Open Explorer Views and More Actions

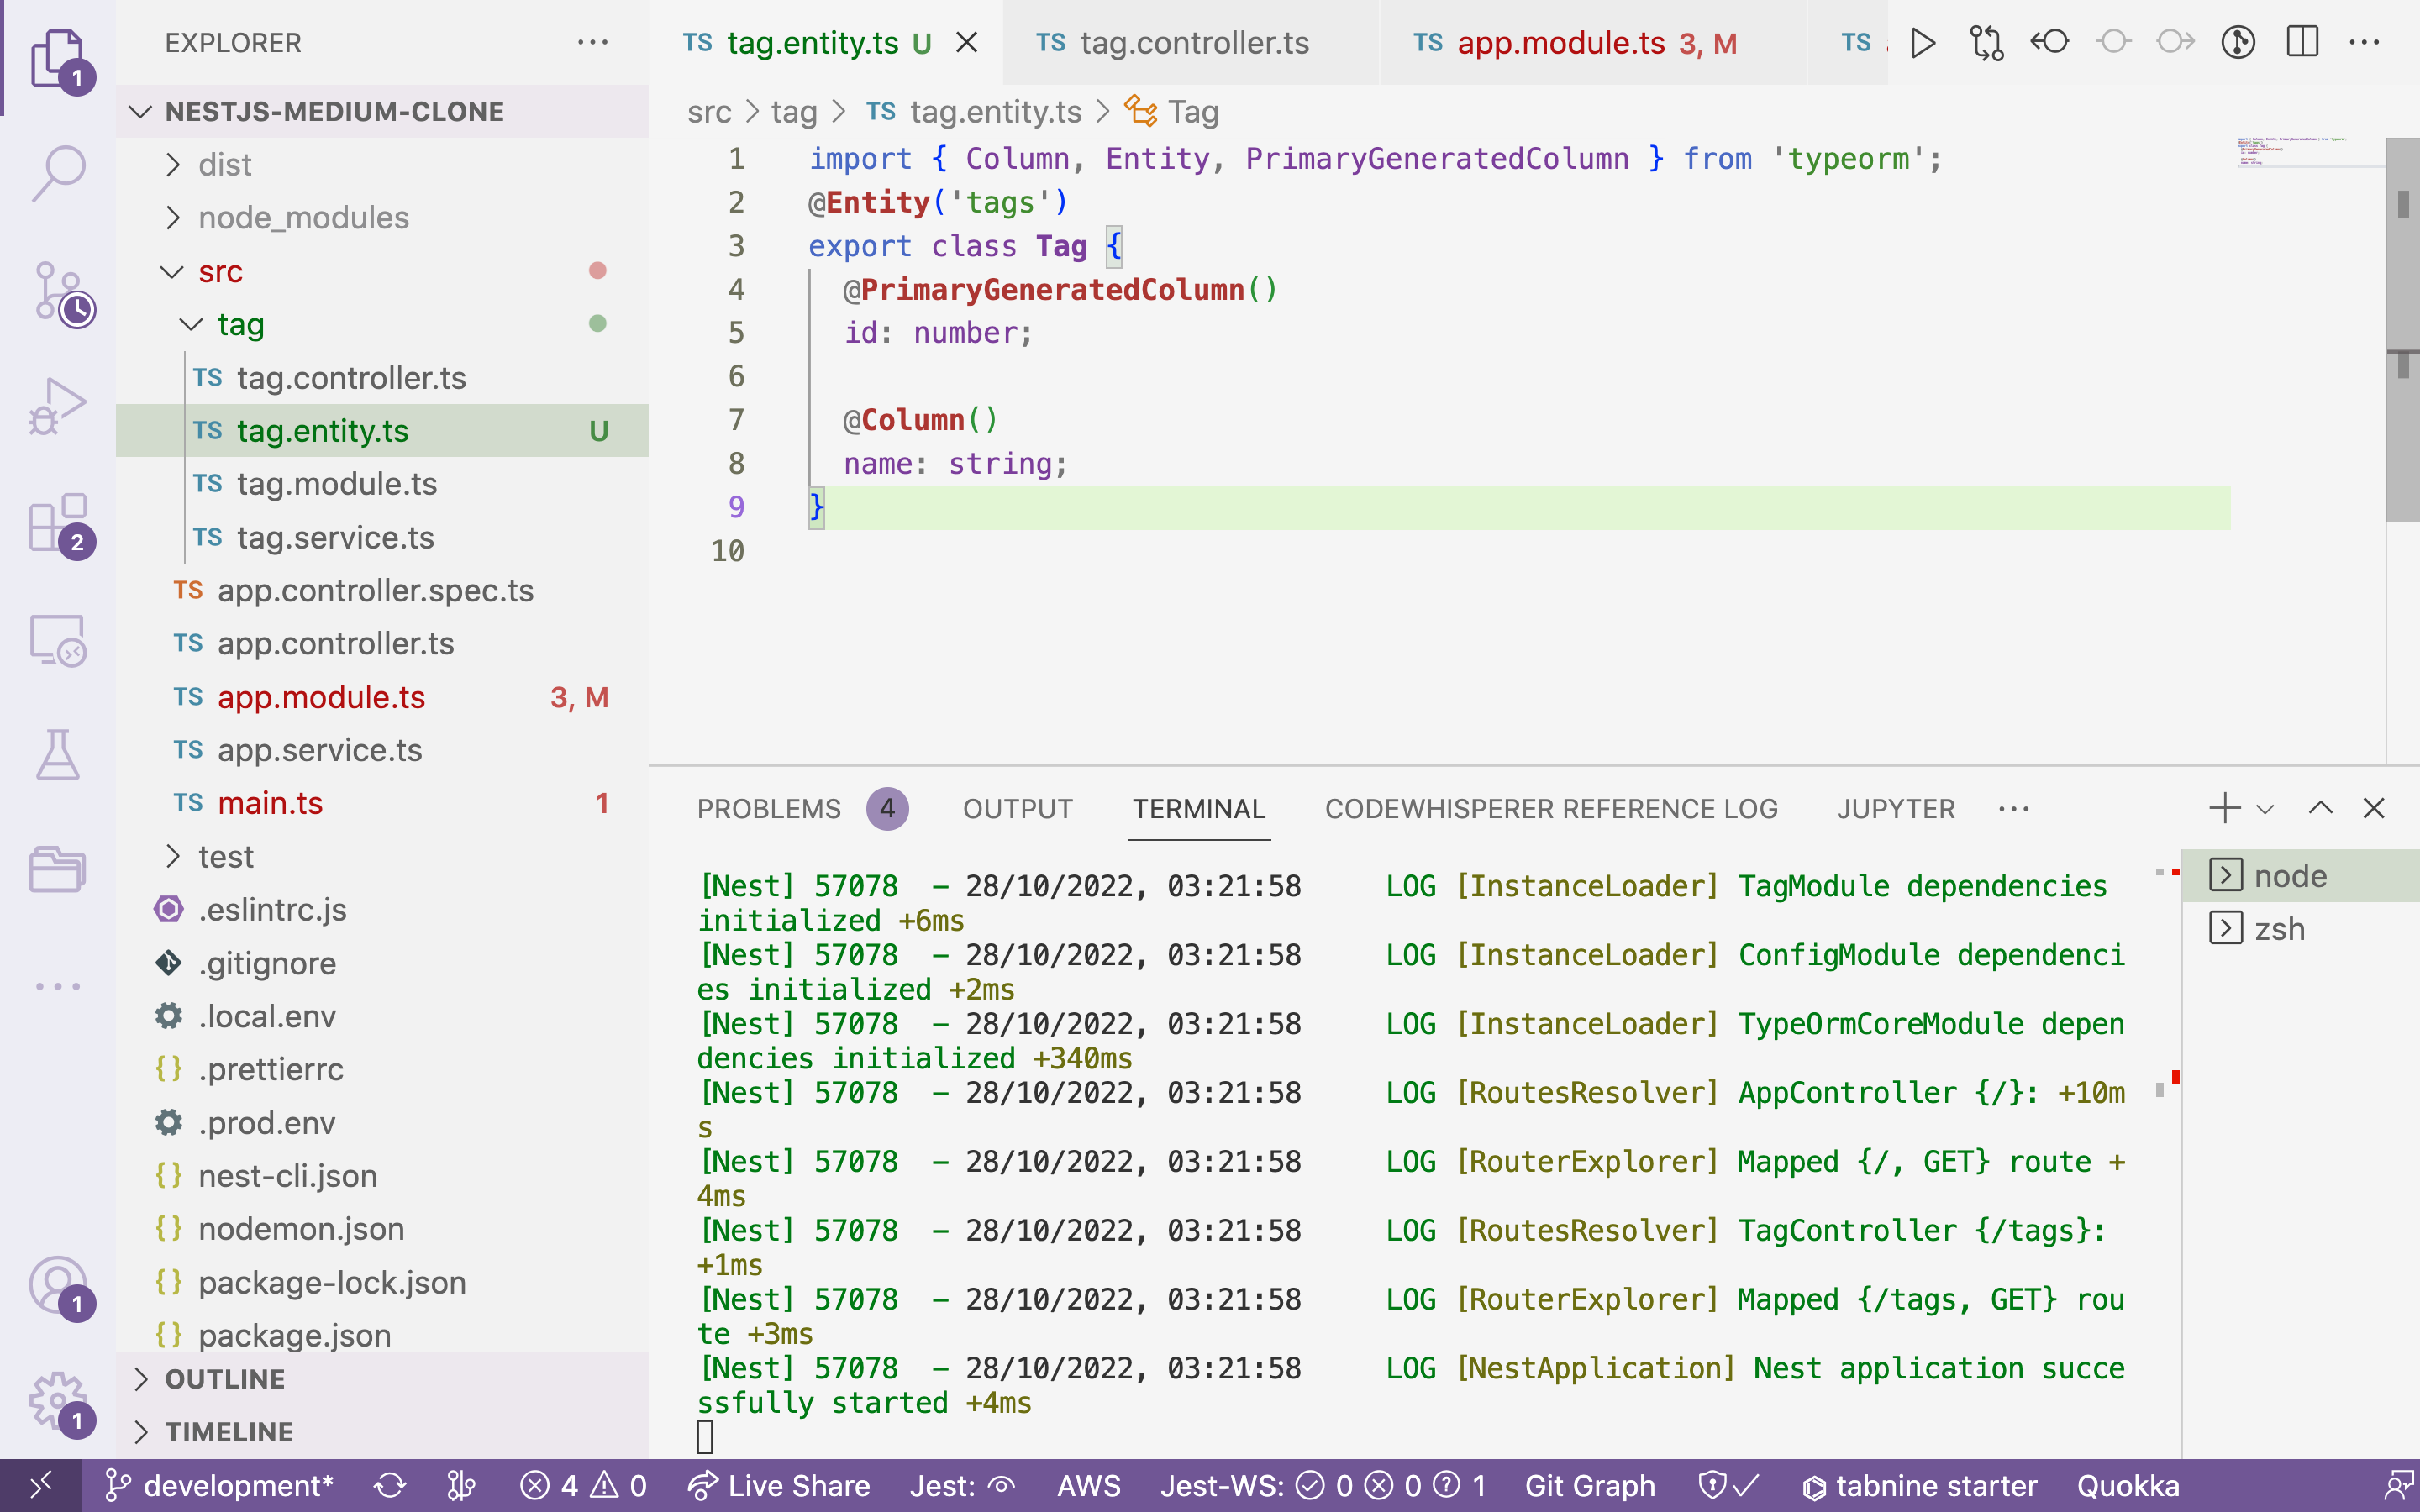tap(593, 42)
